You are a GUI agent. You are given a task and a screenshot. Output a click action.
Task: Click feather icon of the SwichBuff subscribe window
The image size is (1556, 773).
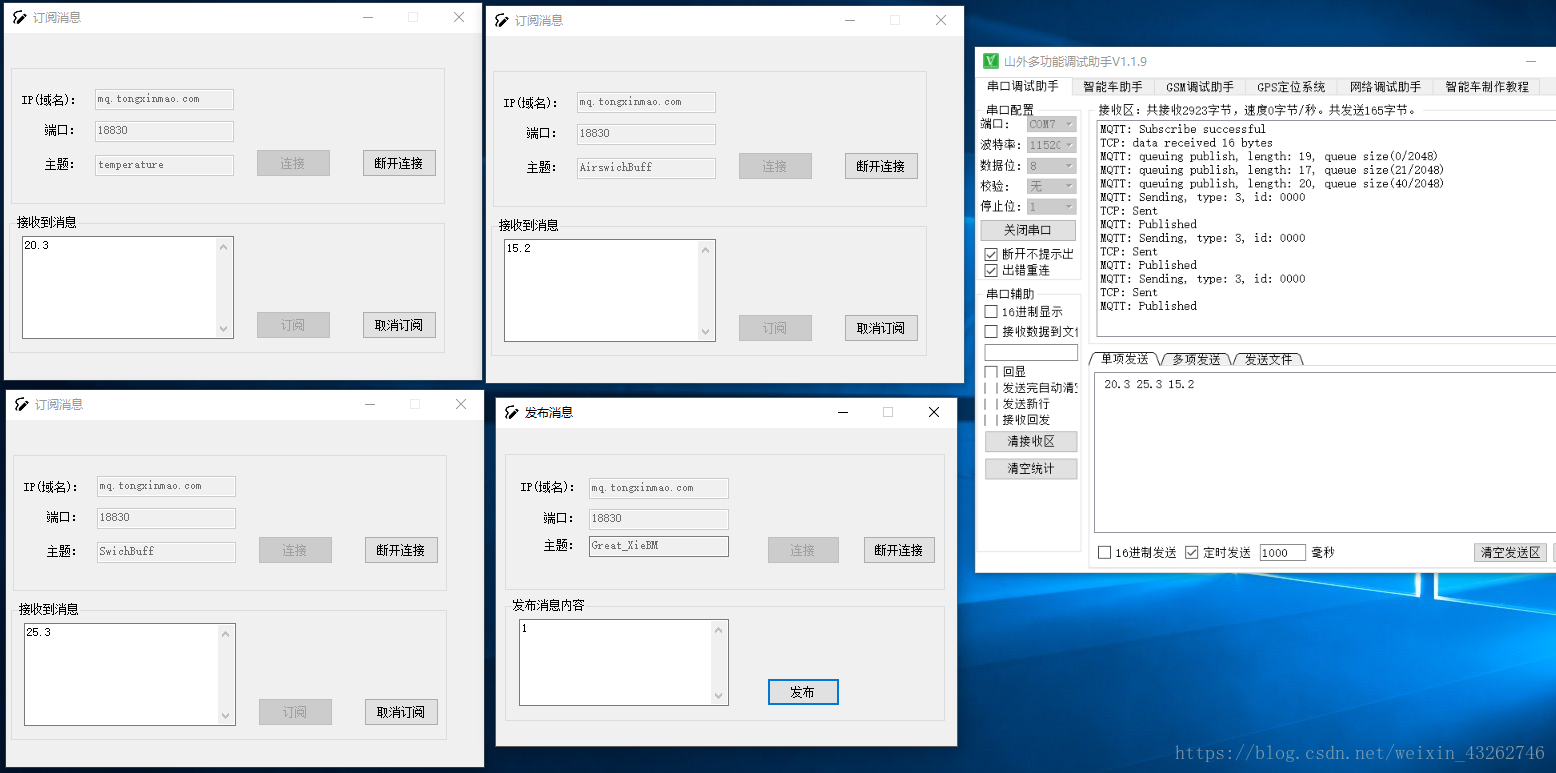click(x=22, y=404)
